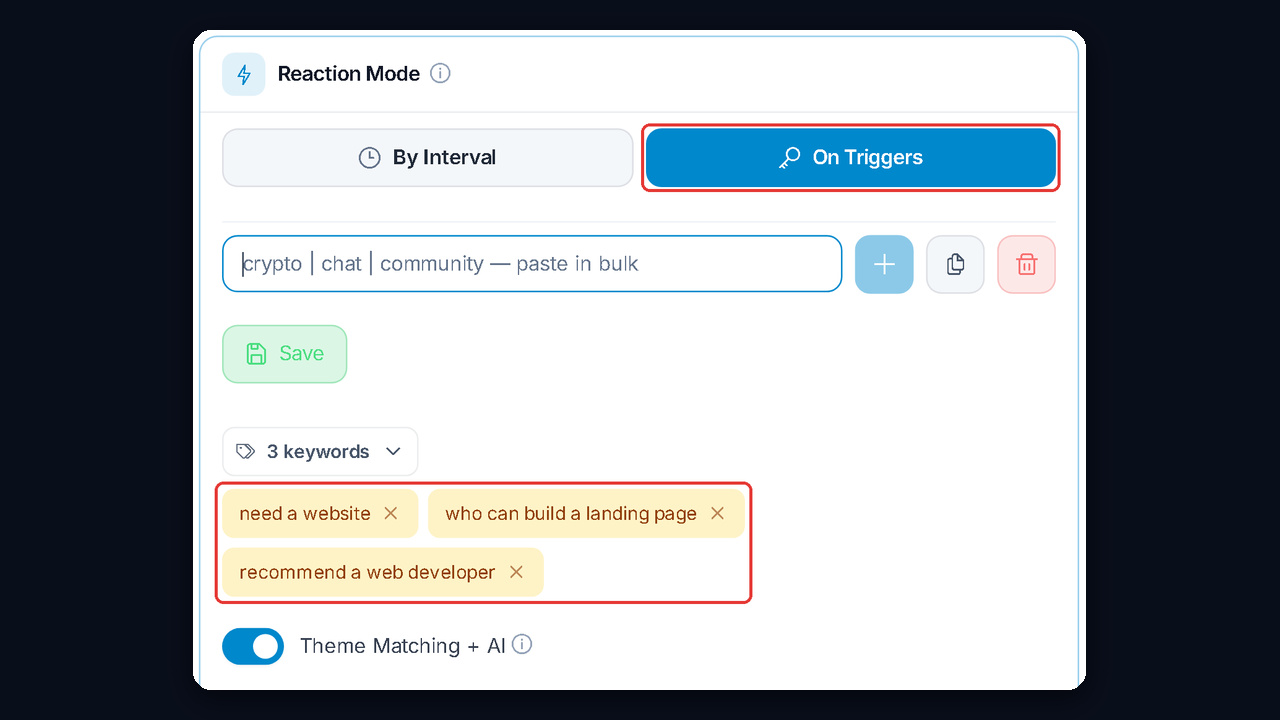Click the lightning bolt Reaction Mode icon
The height and width of the screenshot is (720, 1280).
244,74
